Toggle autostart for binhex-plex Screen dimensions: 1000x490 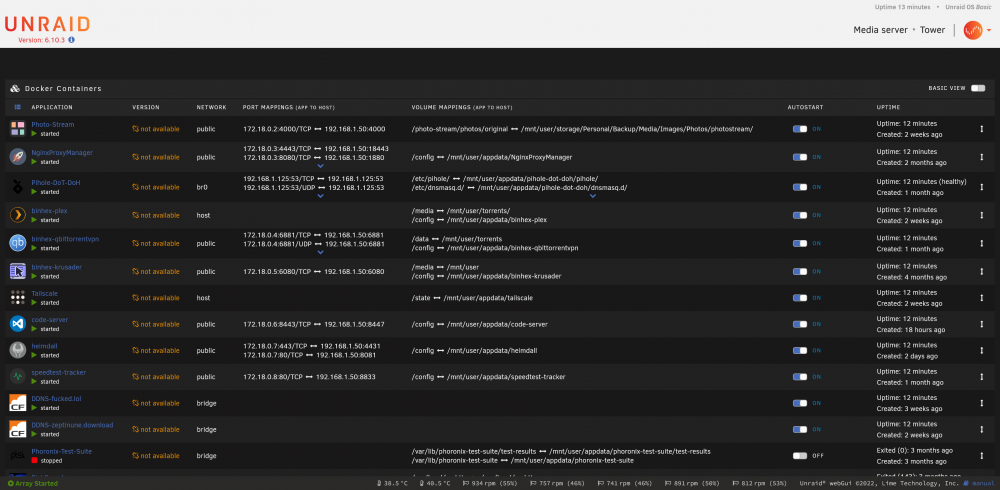click(x=800, y=215)
